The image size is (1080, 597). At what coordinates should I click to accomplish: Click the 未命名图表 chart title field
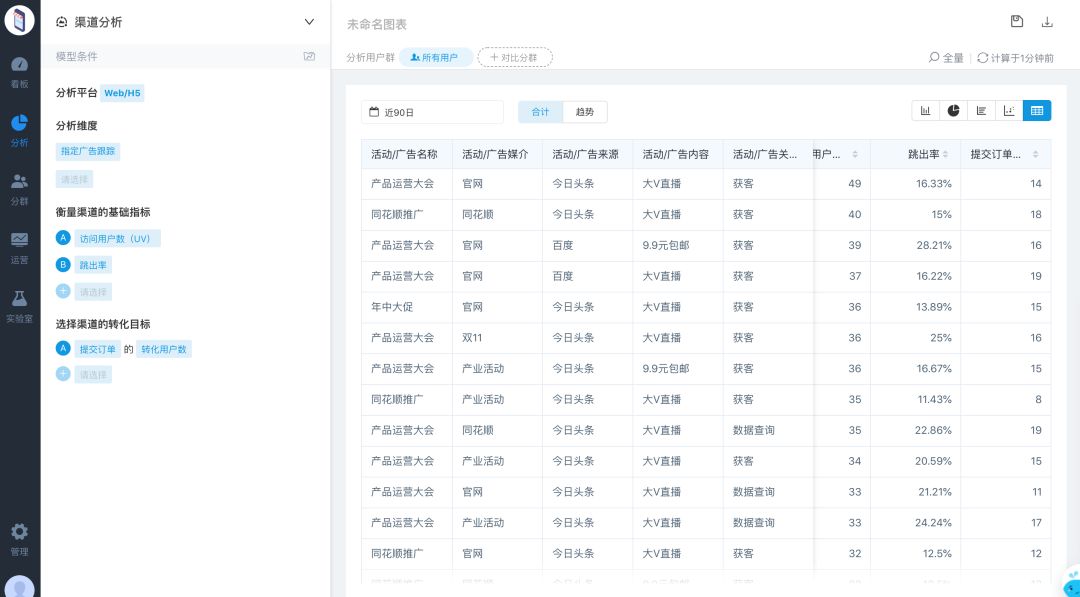[x=377, y=24]
